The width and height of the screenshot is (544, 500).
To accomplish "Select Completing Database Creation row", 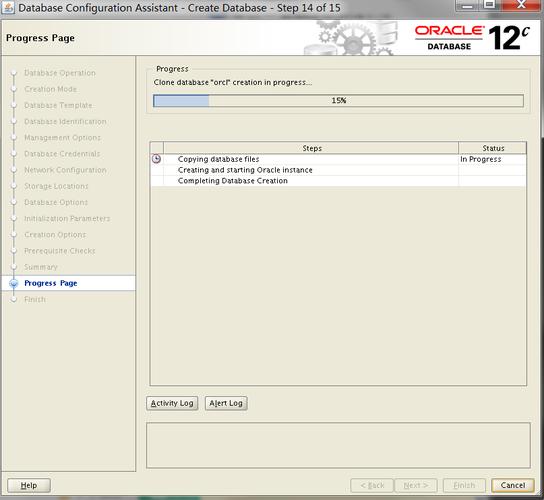I will [x=338, y=181].
